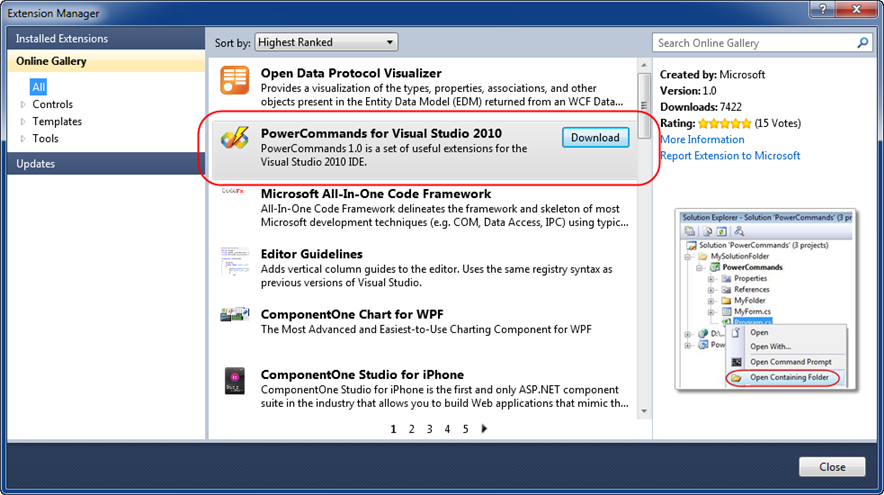Click the All-In-One Code Framework icon

(232, 191)
